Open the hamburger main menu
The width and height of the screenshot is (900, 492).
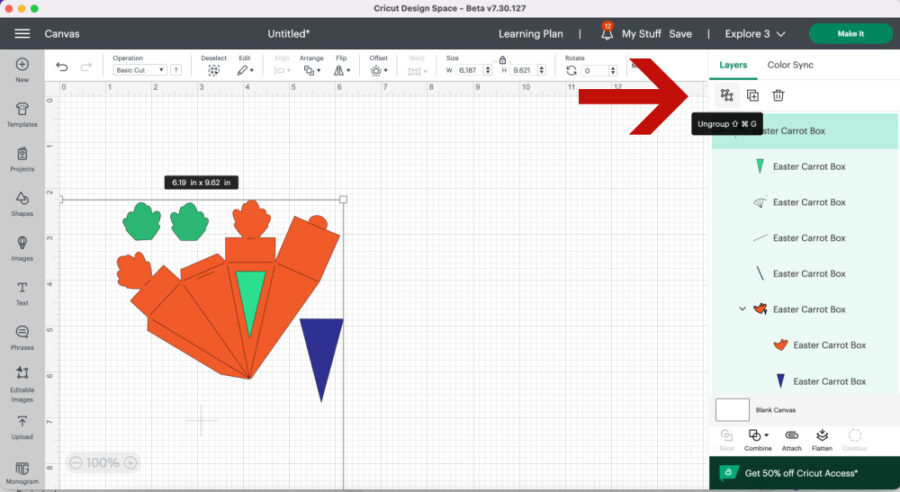22,34
